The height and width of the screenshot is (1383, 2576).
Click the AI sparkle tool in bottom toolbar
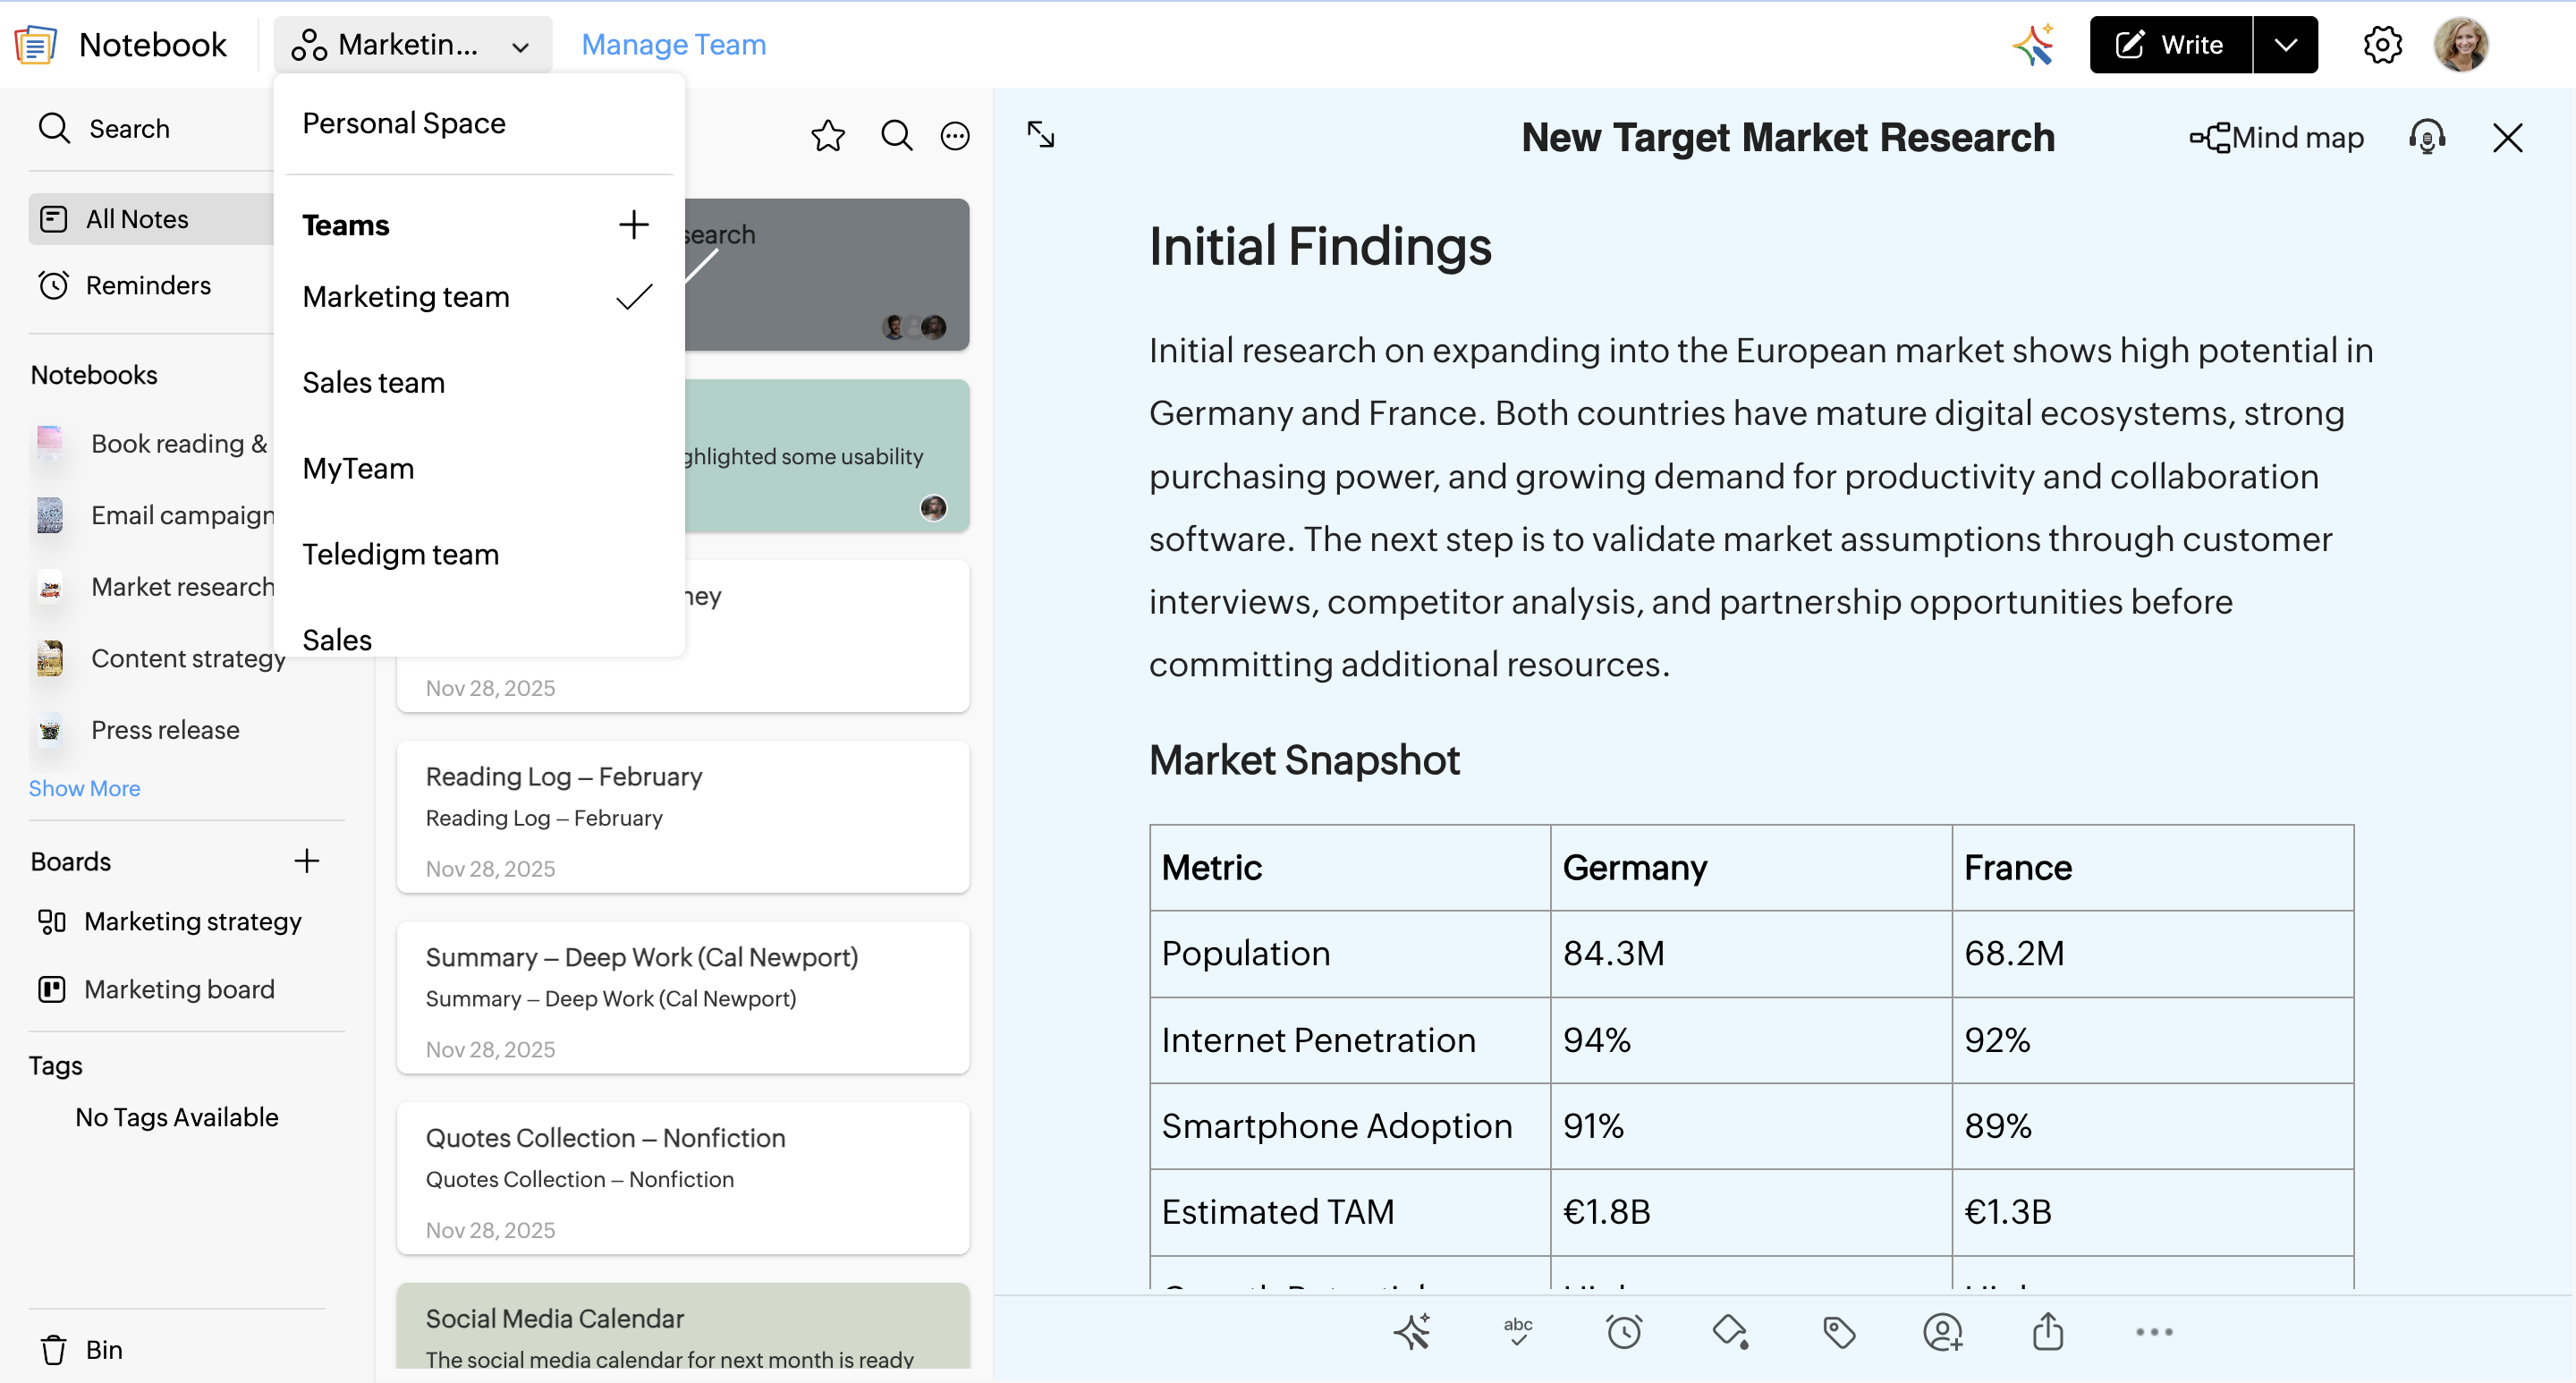tap(1412, 1331)
